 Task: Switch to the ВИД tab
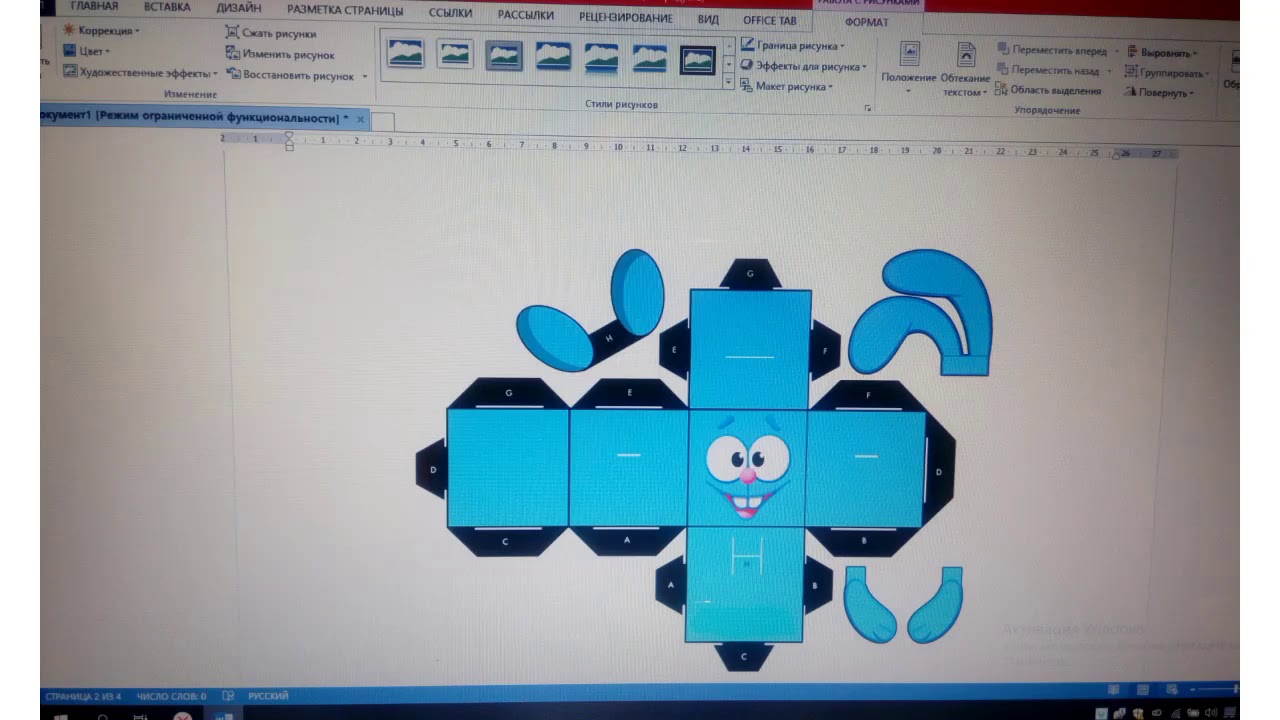708,19
